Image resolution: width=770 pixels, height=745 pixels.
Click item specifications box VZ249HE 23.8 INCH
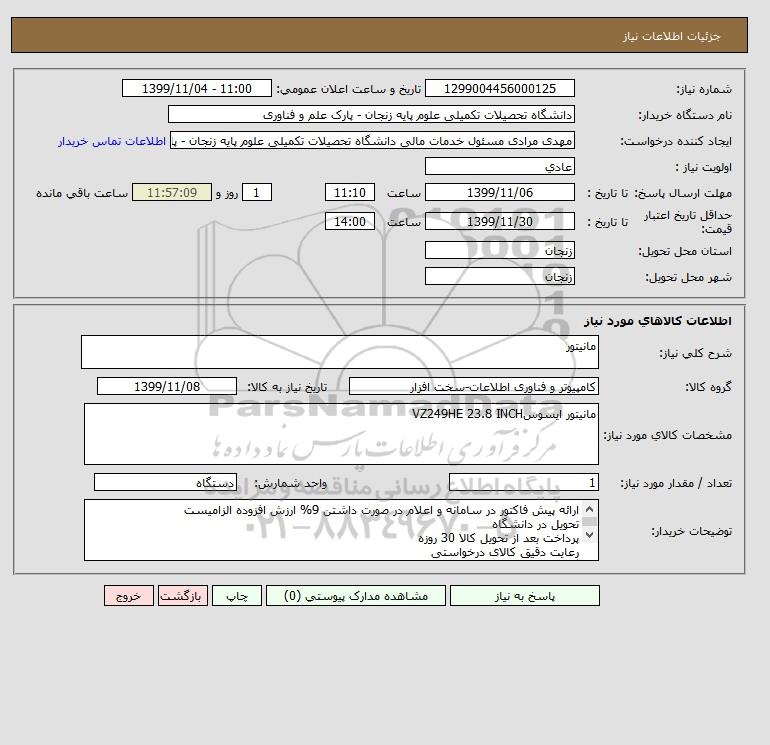[x=341, y=434]
